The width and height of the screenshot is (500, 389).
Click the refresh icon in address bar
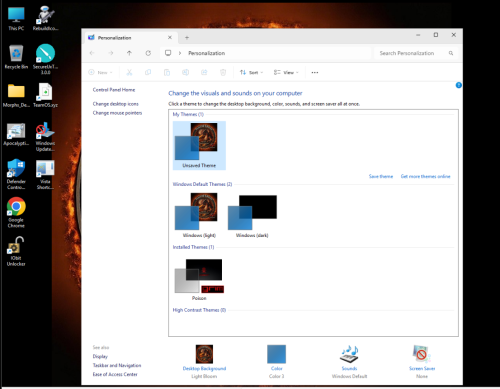click(x=148, y=53)
